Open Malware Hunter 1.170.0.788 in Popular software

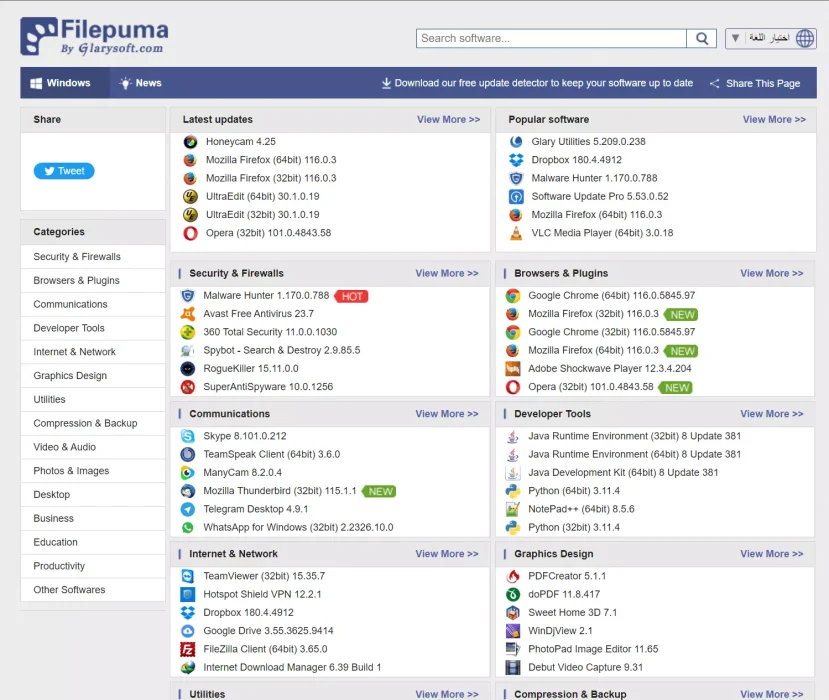click(x=594, y=178)
